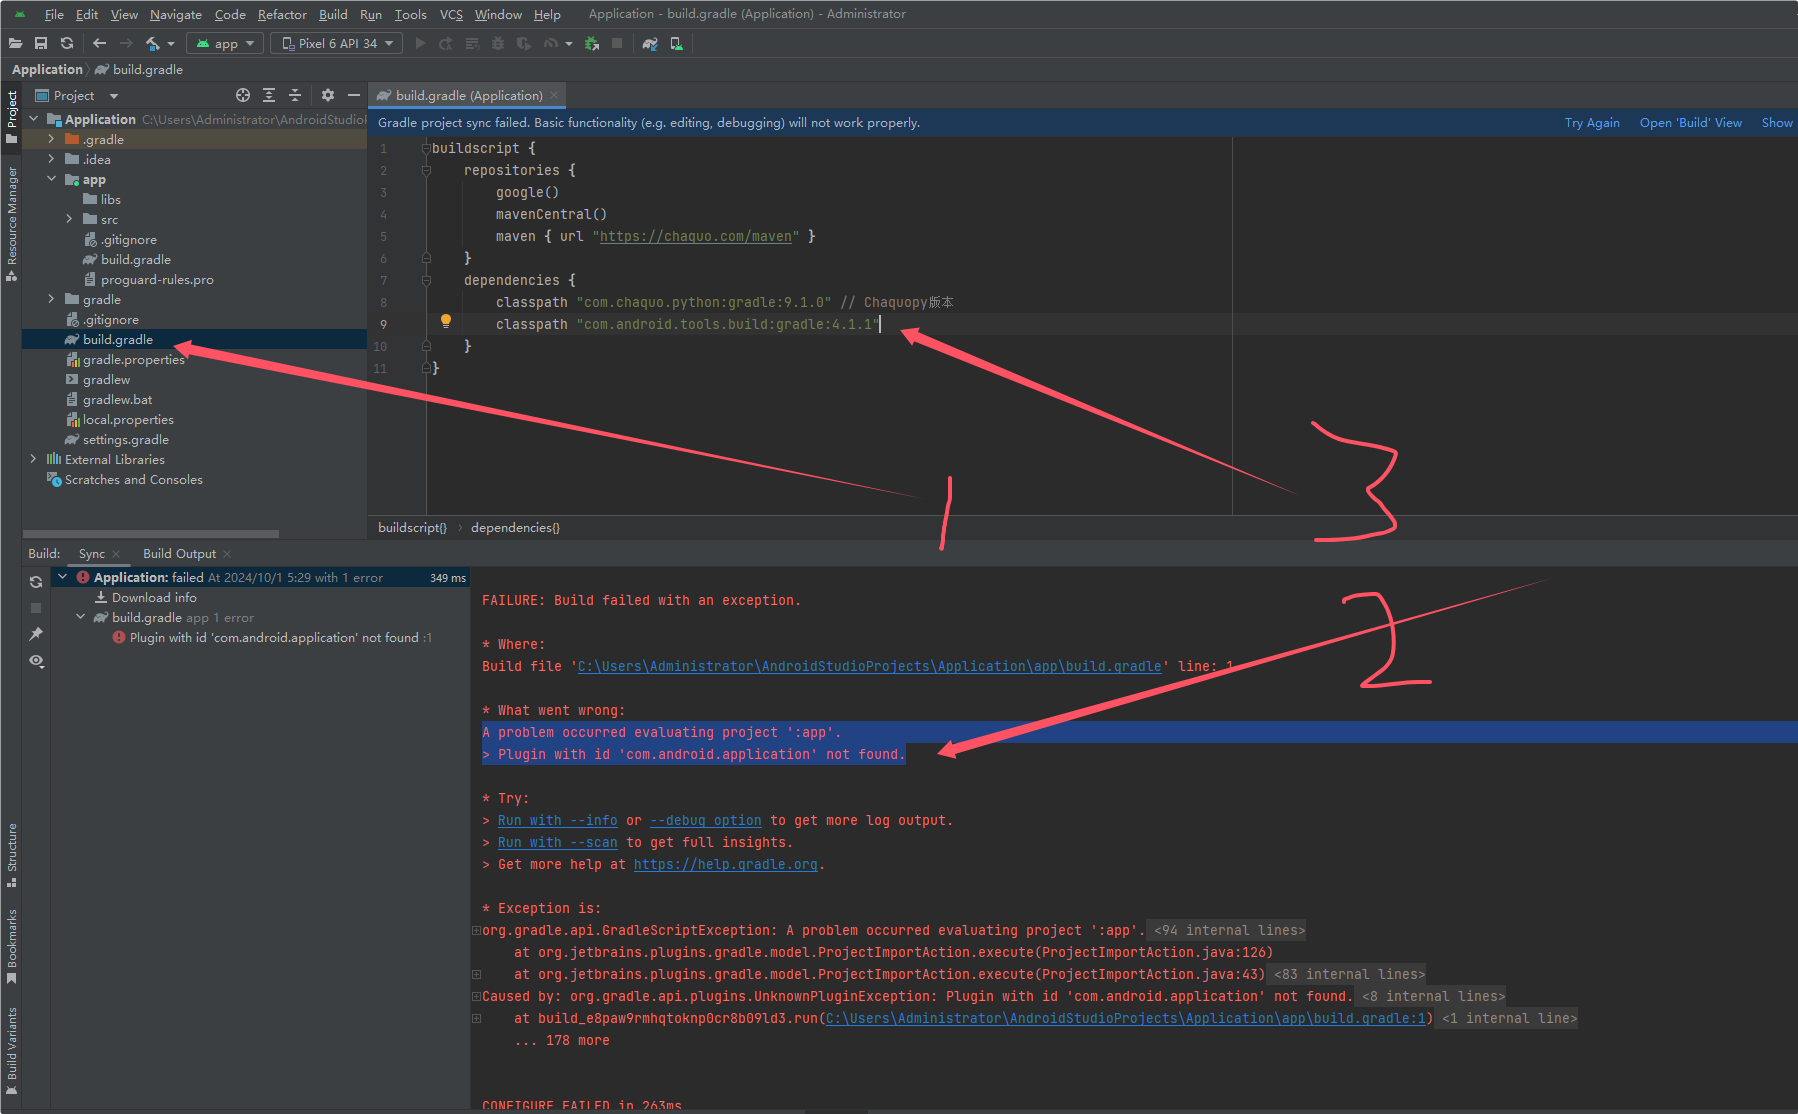Click dependencies{} in the editor breadcrumb

click(x=514, y=527)
